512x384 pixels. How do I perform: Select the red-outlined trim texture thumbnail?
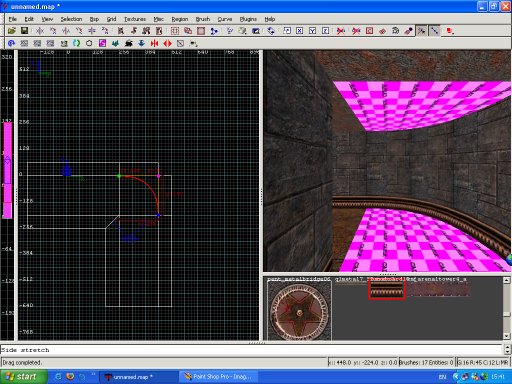click(387, 290)
